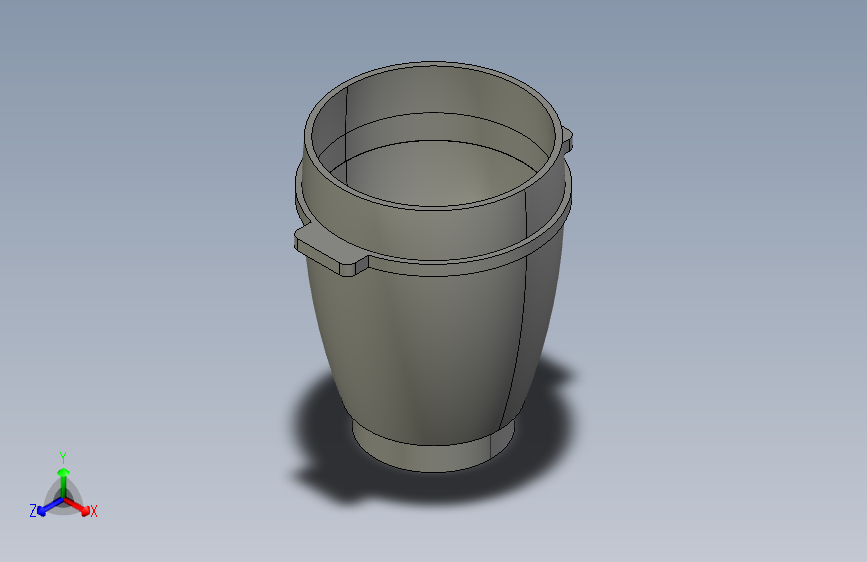The width and height of the screenshot is (867, 562).
Task: Click the blue Z axis arrow of triad
Action: tap(50, 507)
